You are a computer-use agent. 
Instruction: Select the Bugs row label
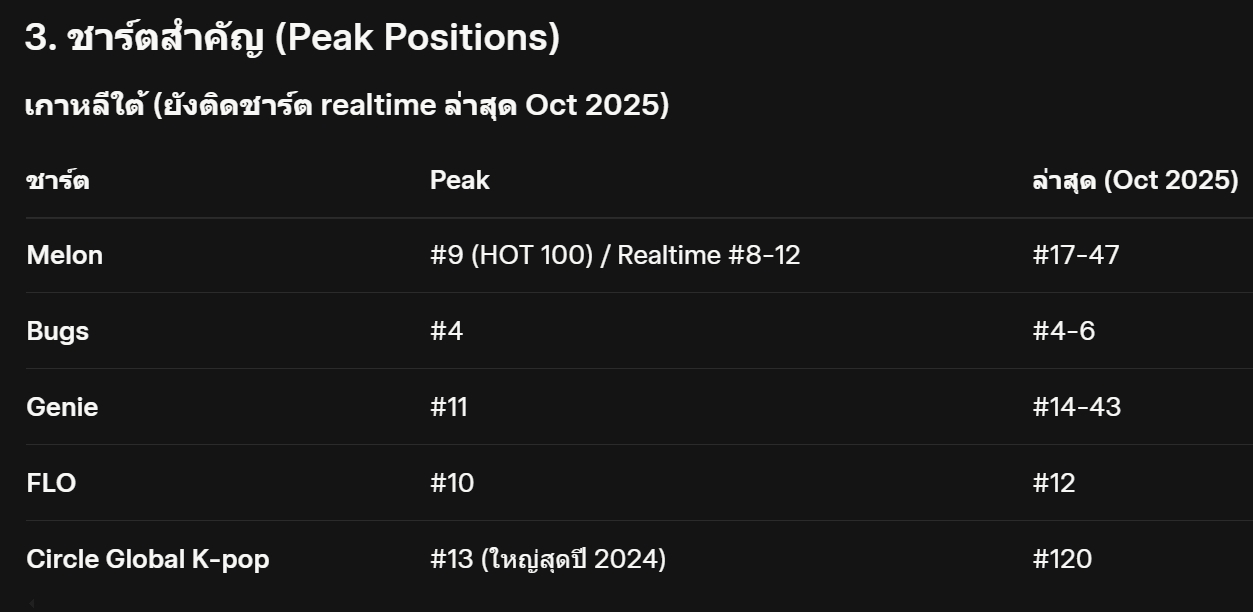[58, 331]
